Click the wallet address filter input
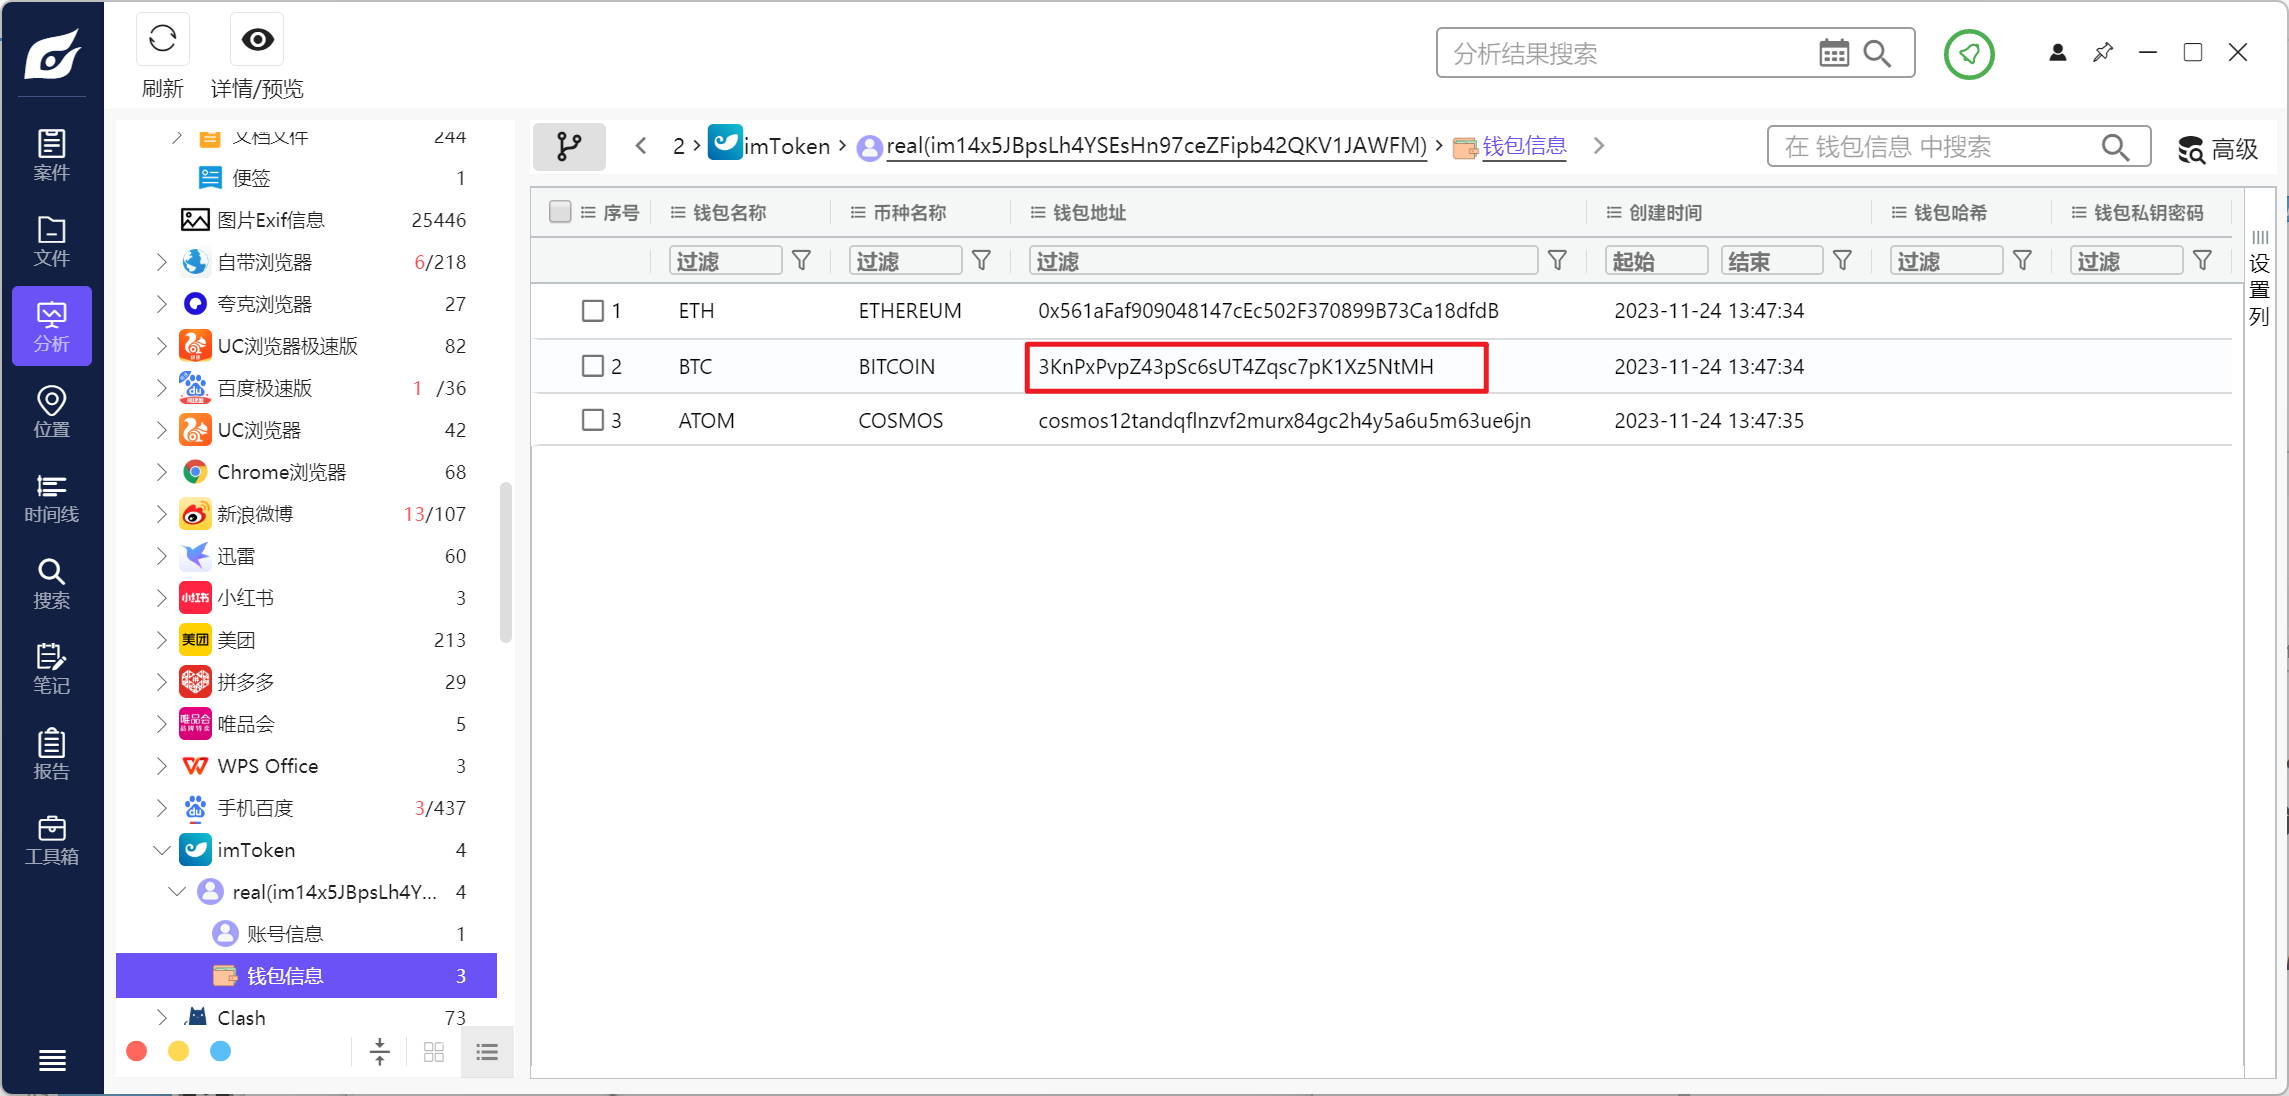The height and width of the screenshot is (1096, 2289). coord(1283,261)
